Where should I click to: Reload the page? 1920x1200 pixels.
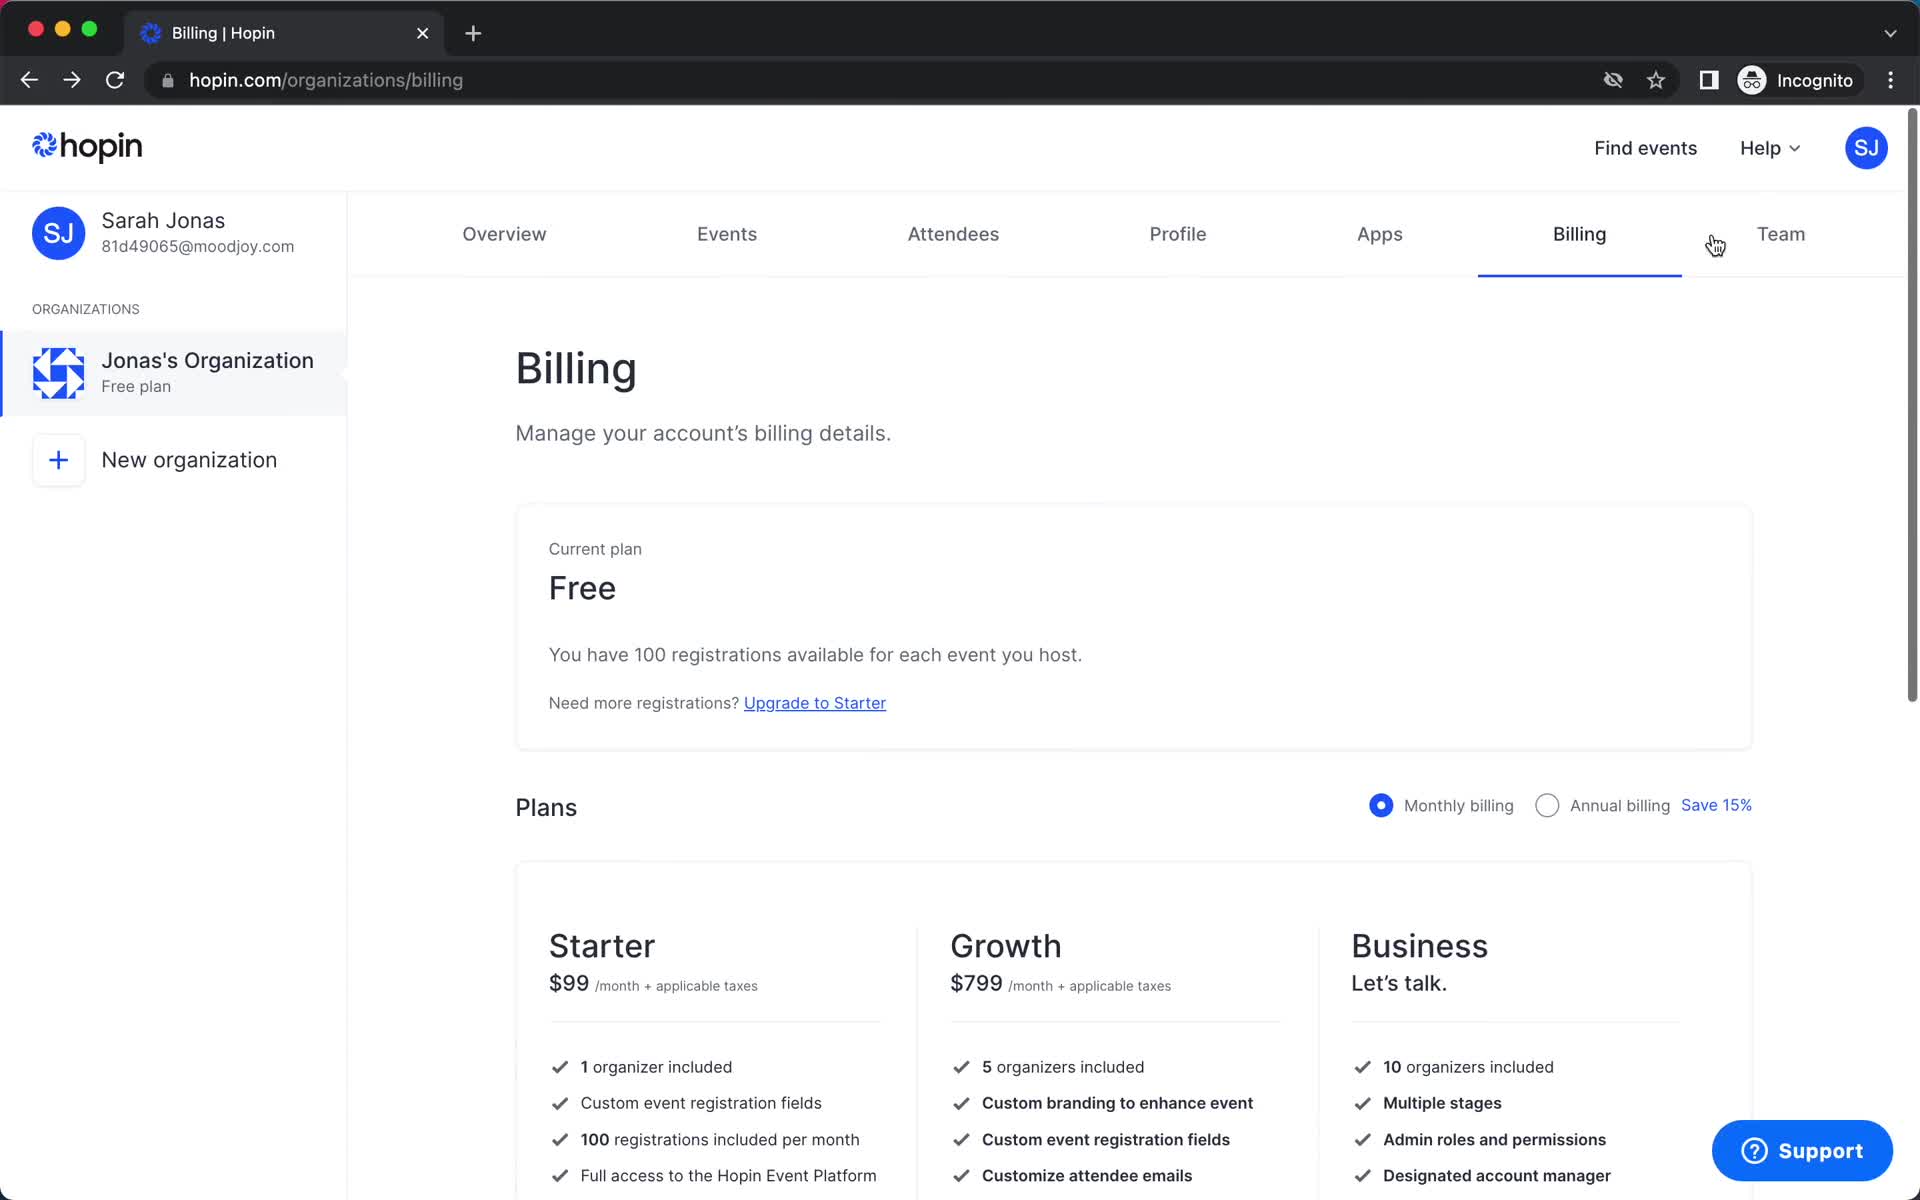115,80
